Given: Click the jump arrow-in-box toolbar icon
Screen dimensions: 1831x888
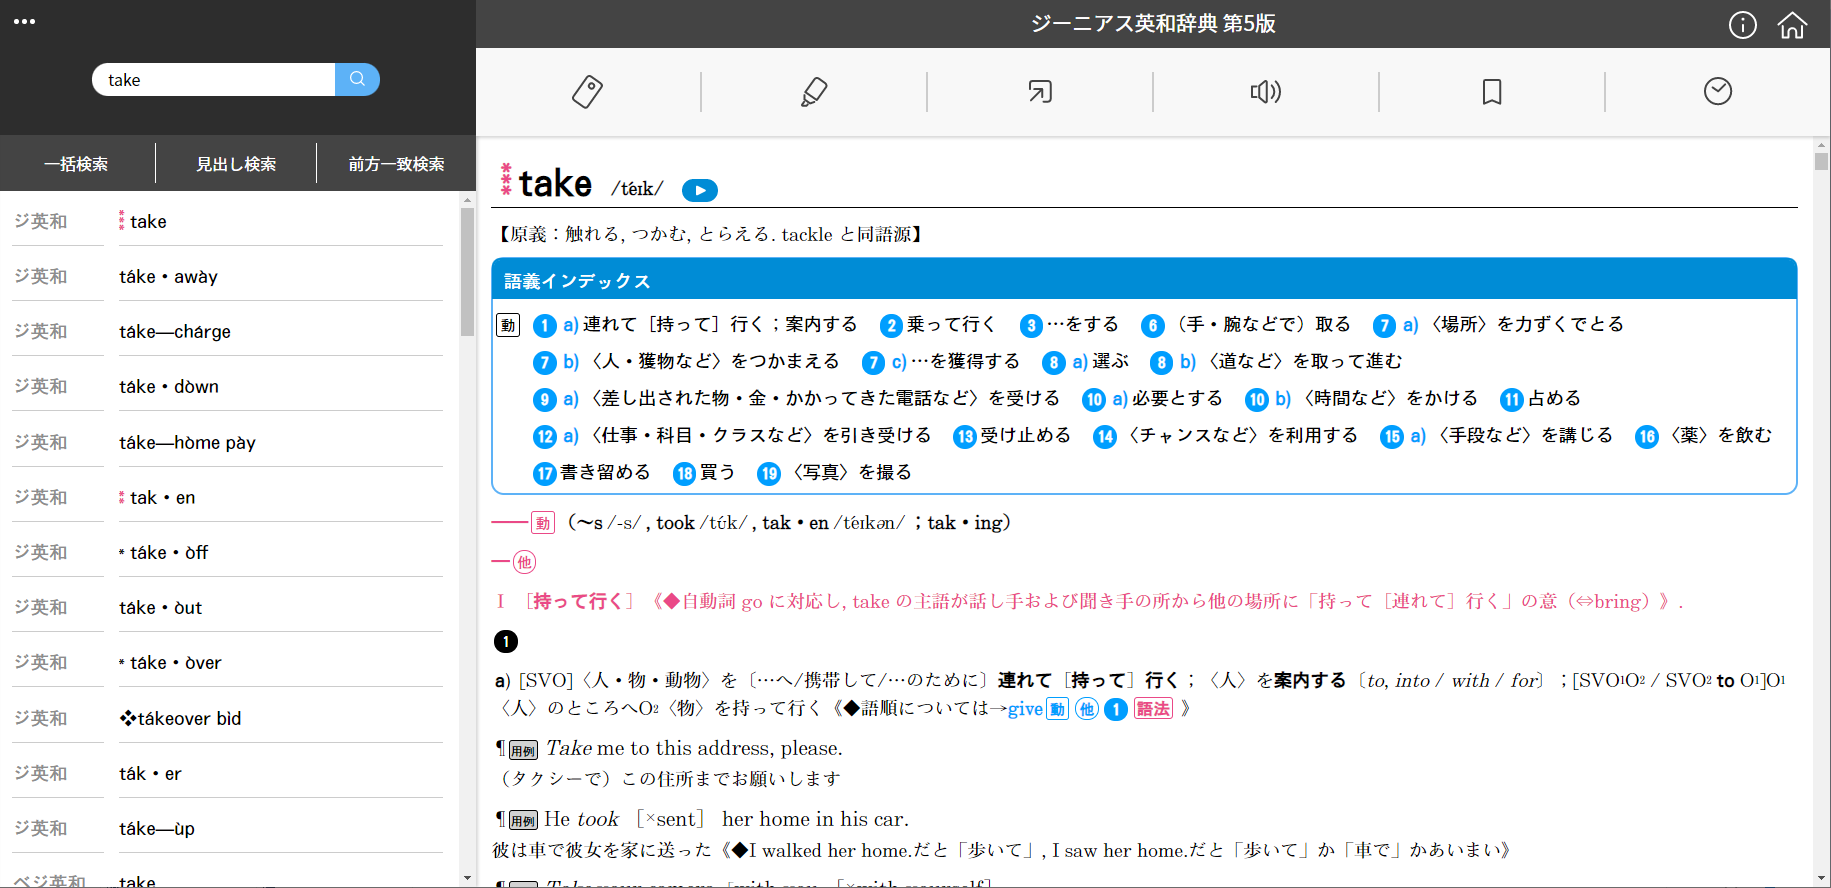Looking at the screenshot, I should (1040, 92).
